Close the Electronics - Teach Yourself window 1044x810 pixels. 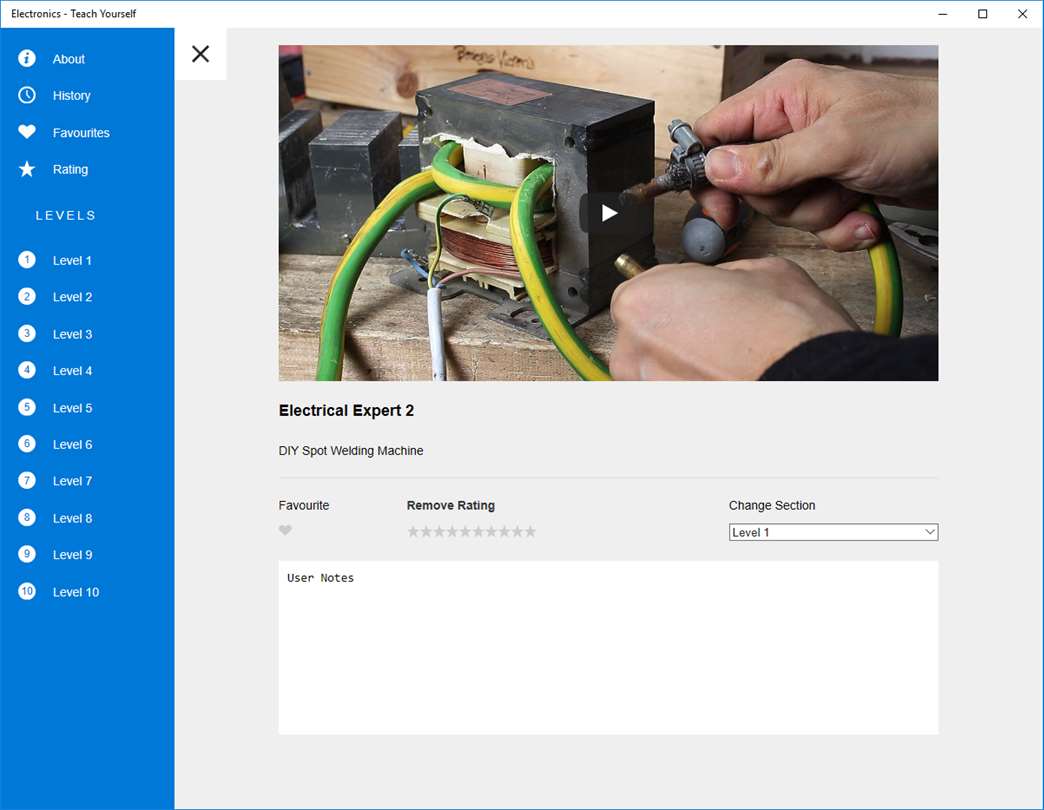[1023, 14]
